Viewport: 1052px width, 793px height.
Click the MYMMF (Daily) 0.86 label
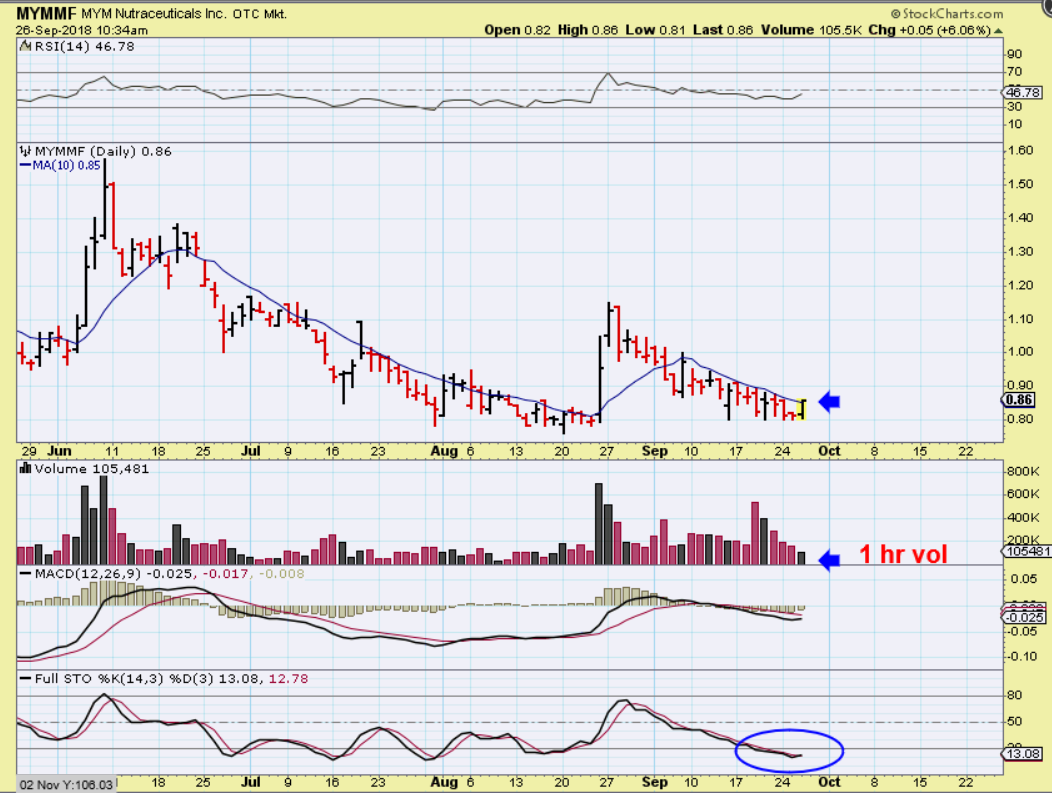(103, 151)
